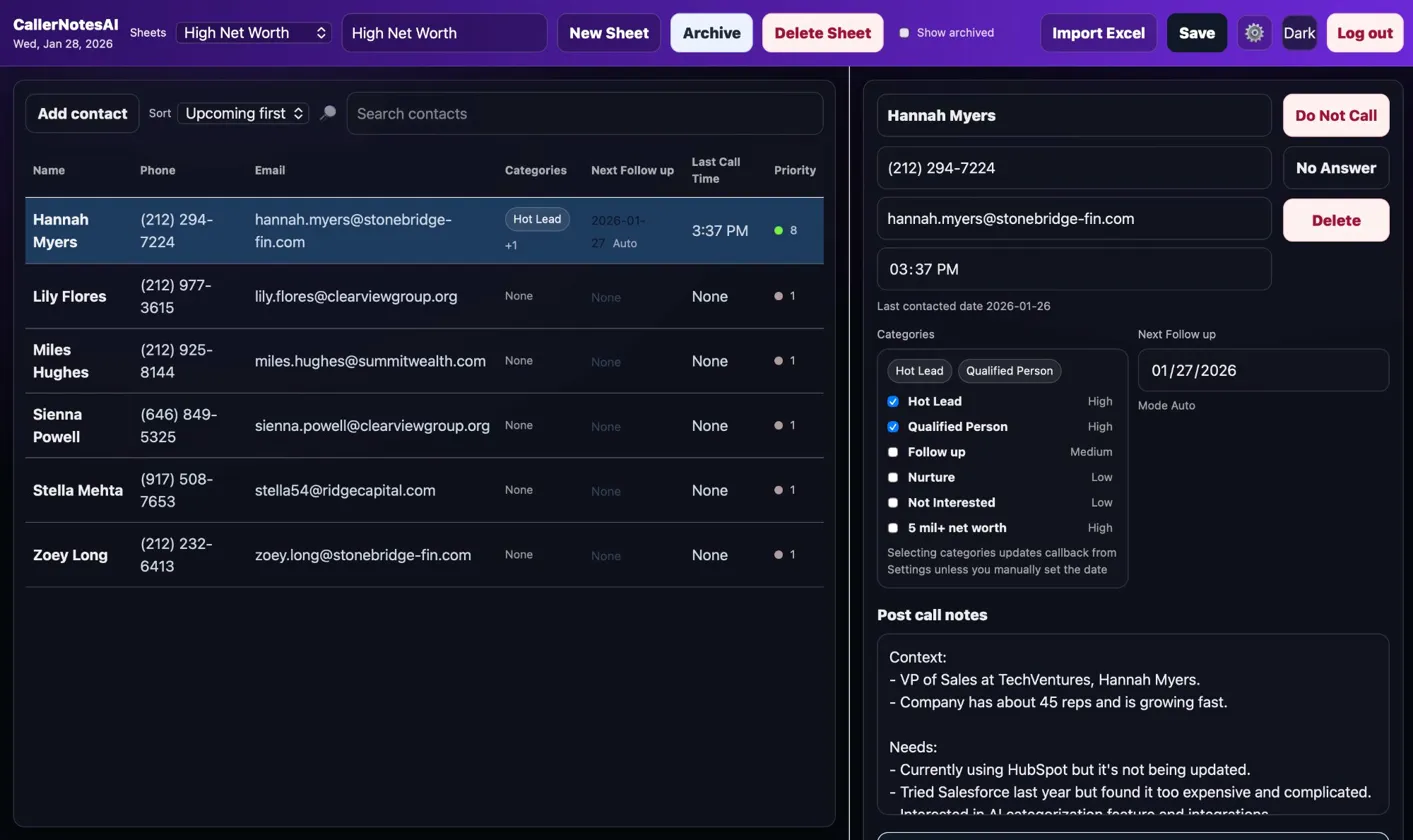Viewport: 1413px width, 840px height.
Task: Check the Nurture category checkbox
Action: point(893,477)
